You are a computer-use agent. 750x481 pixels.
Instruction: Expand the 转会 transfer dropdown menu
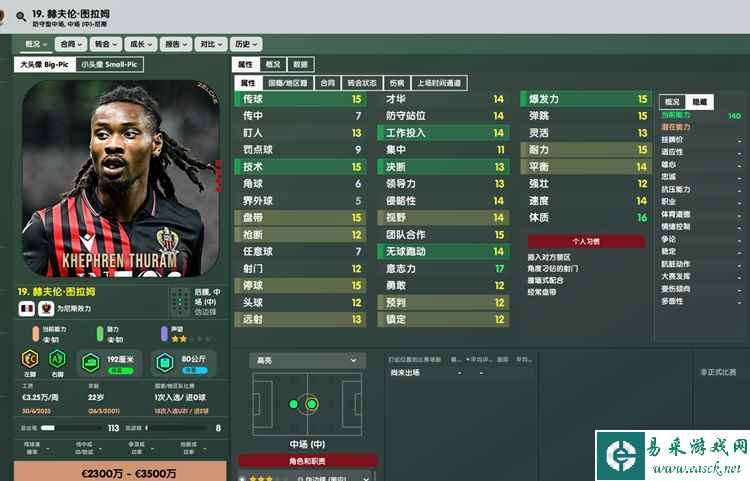tap(105, 44)
